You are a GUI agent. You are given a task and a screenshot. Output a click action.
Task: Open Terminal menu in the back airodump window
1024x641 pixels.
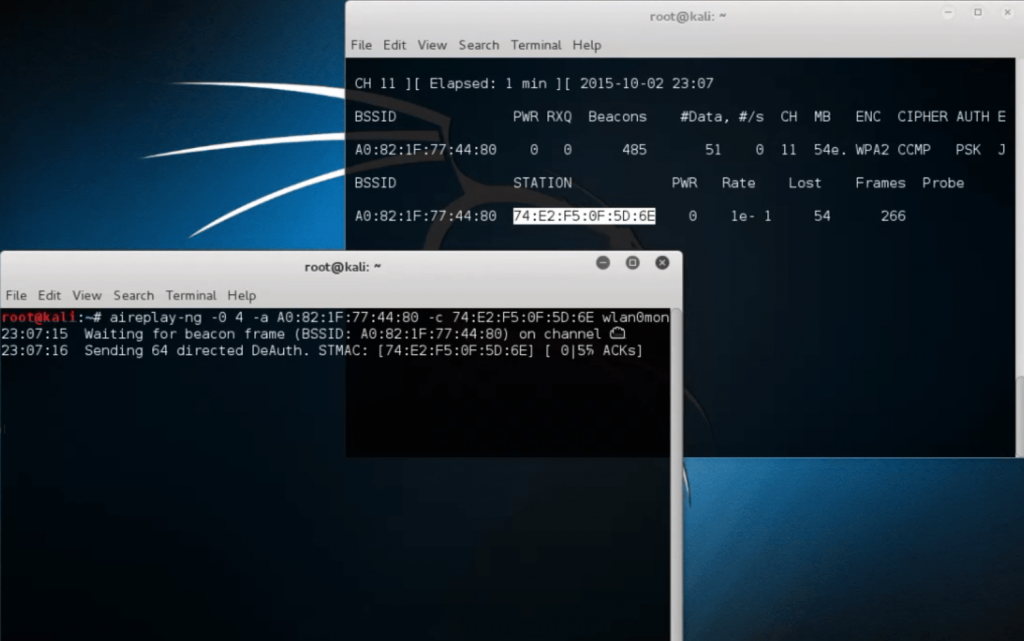(536, 45)
